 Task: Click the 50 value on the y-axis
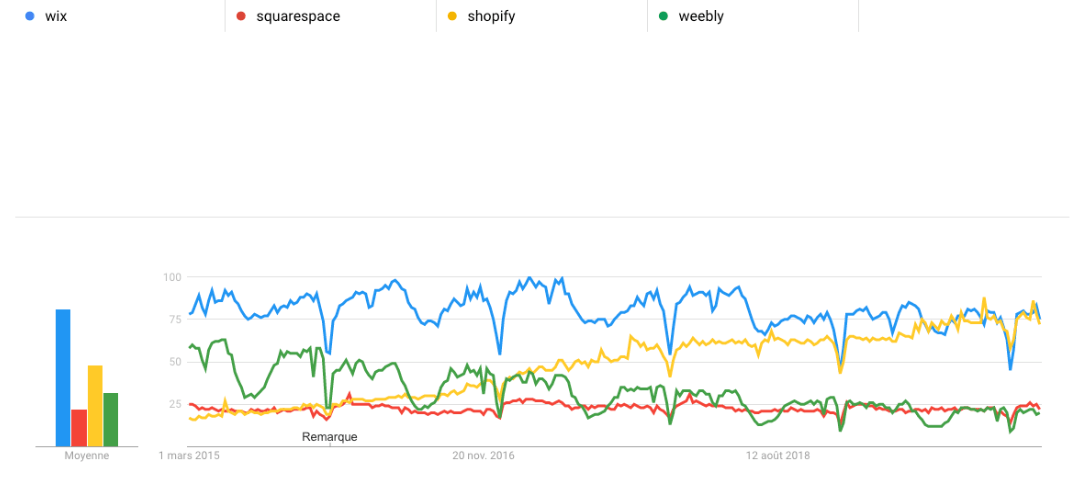point(174,362)
